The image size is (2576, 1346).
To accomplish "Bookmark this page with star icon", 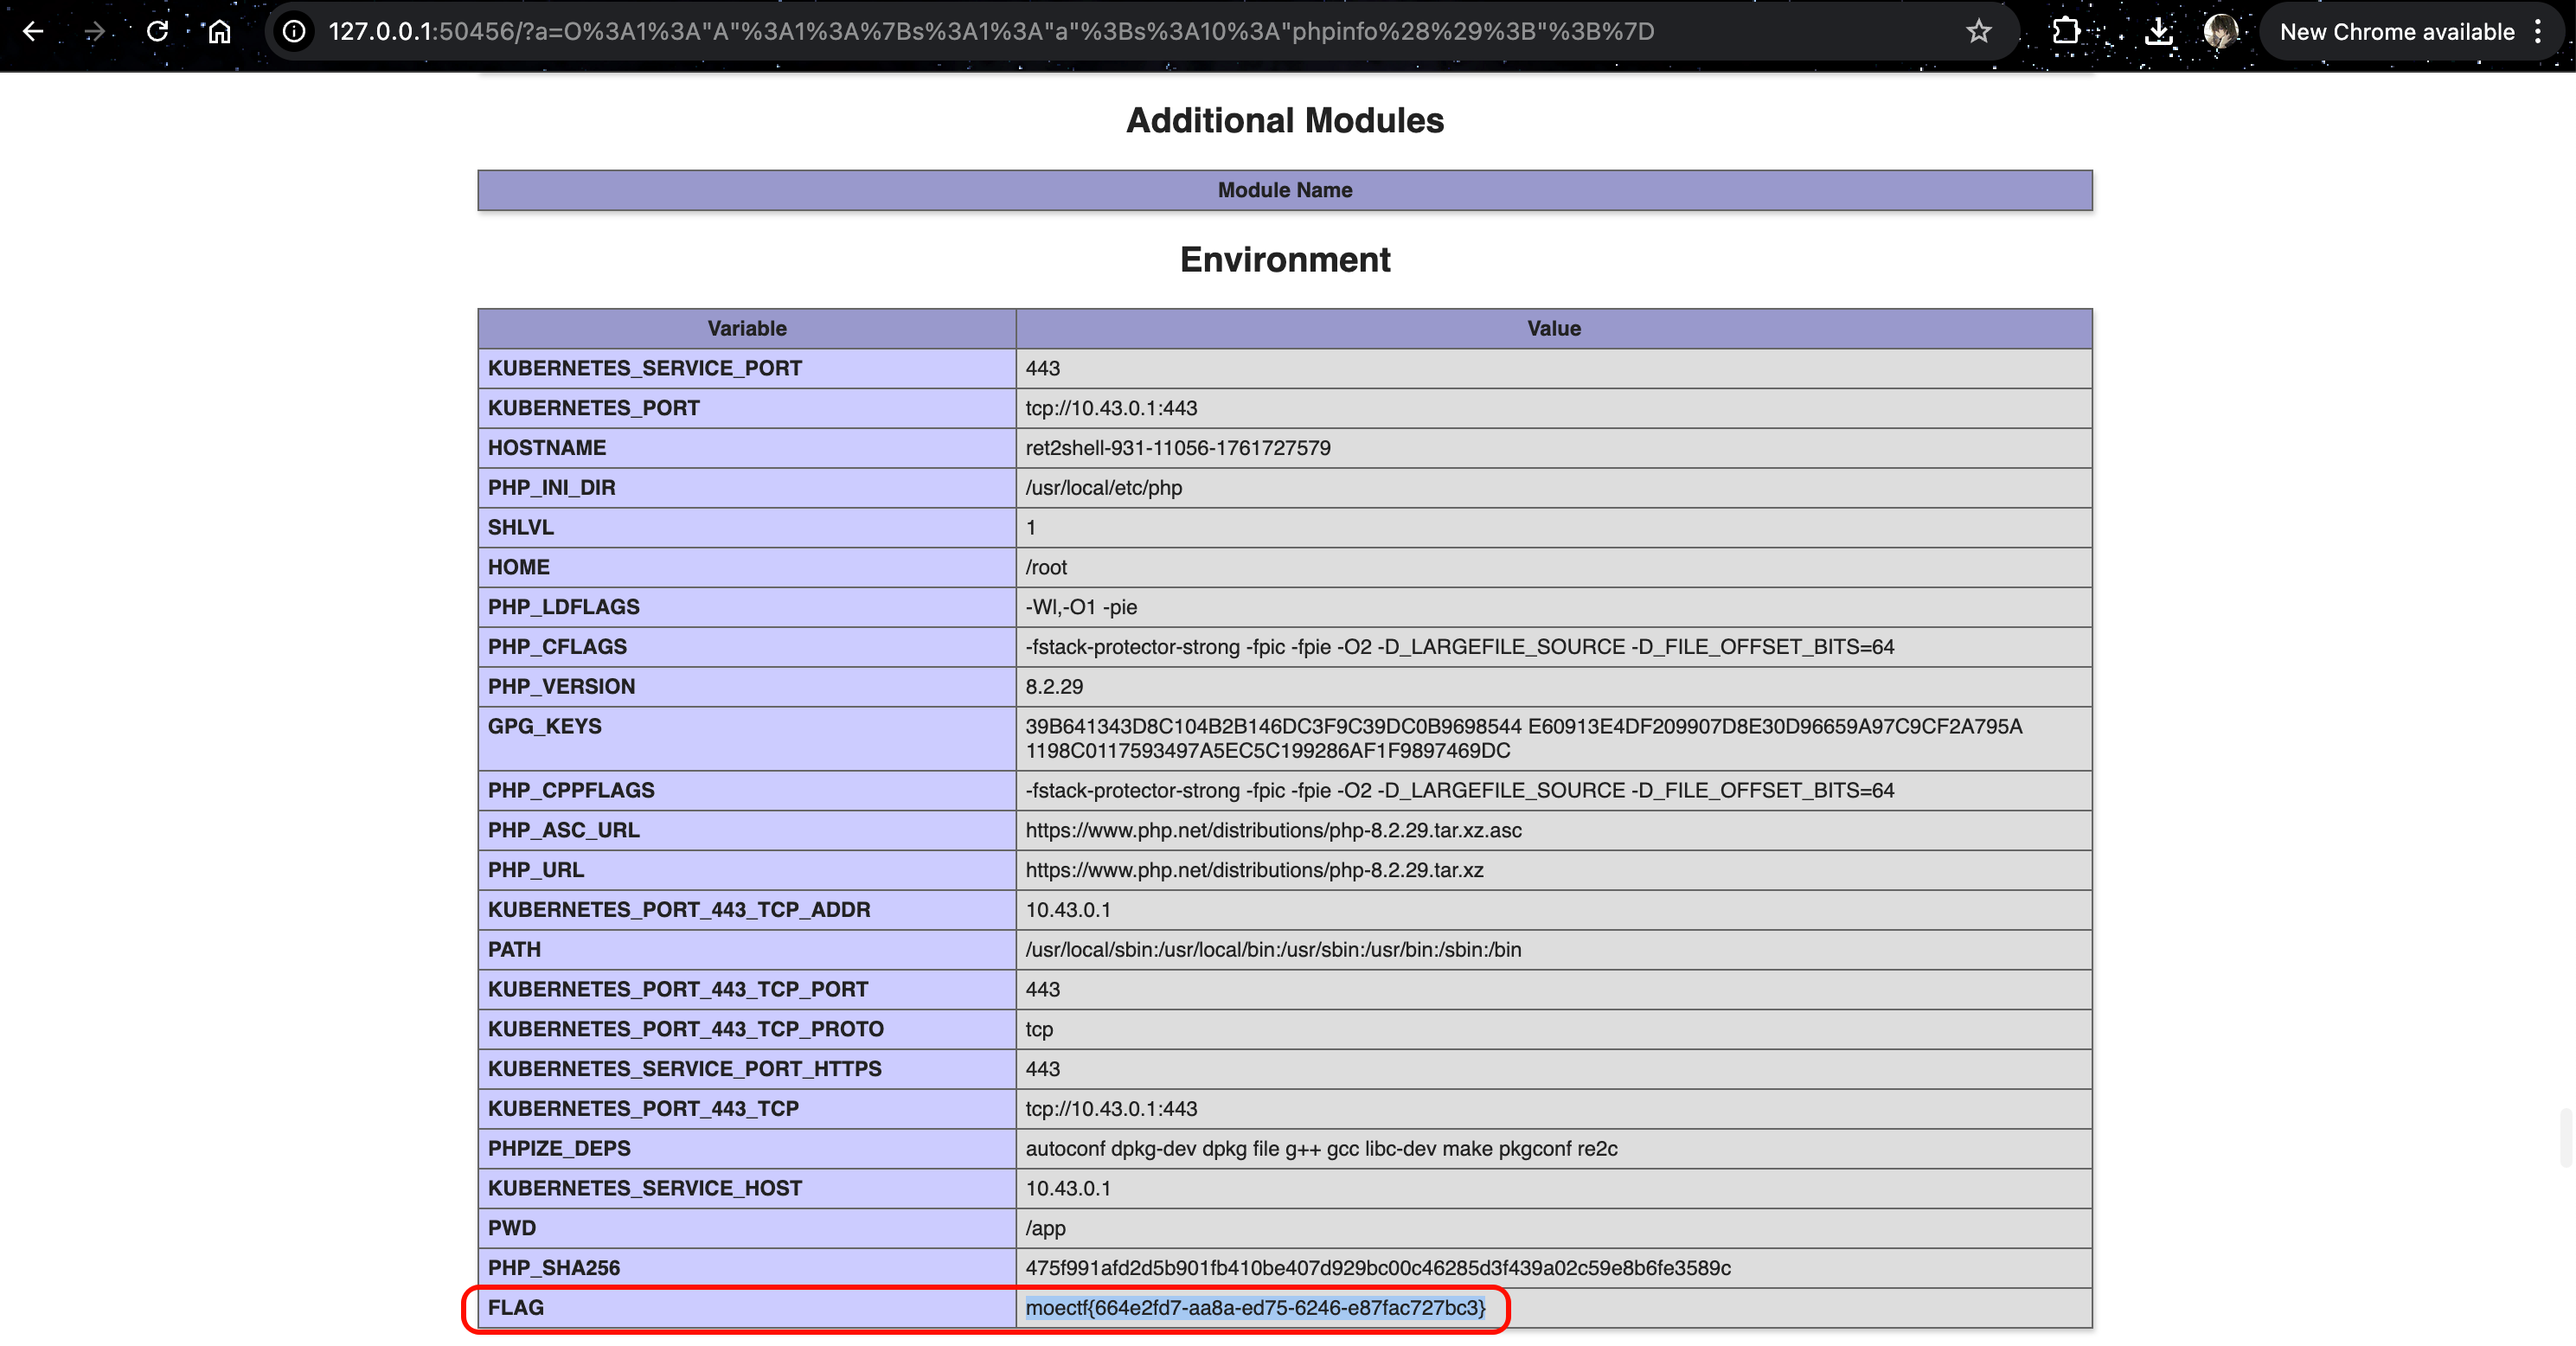I will pyautogui.click(x=1978, y=32).
